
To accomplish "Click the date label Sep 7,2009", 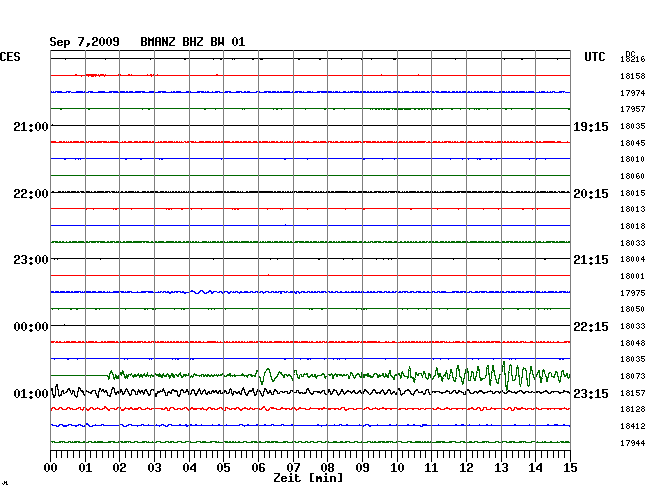I will [84, 42].
